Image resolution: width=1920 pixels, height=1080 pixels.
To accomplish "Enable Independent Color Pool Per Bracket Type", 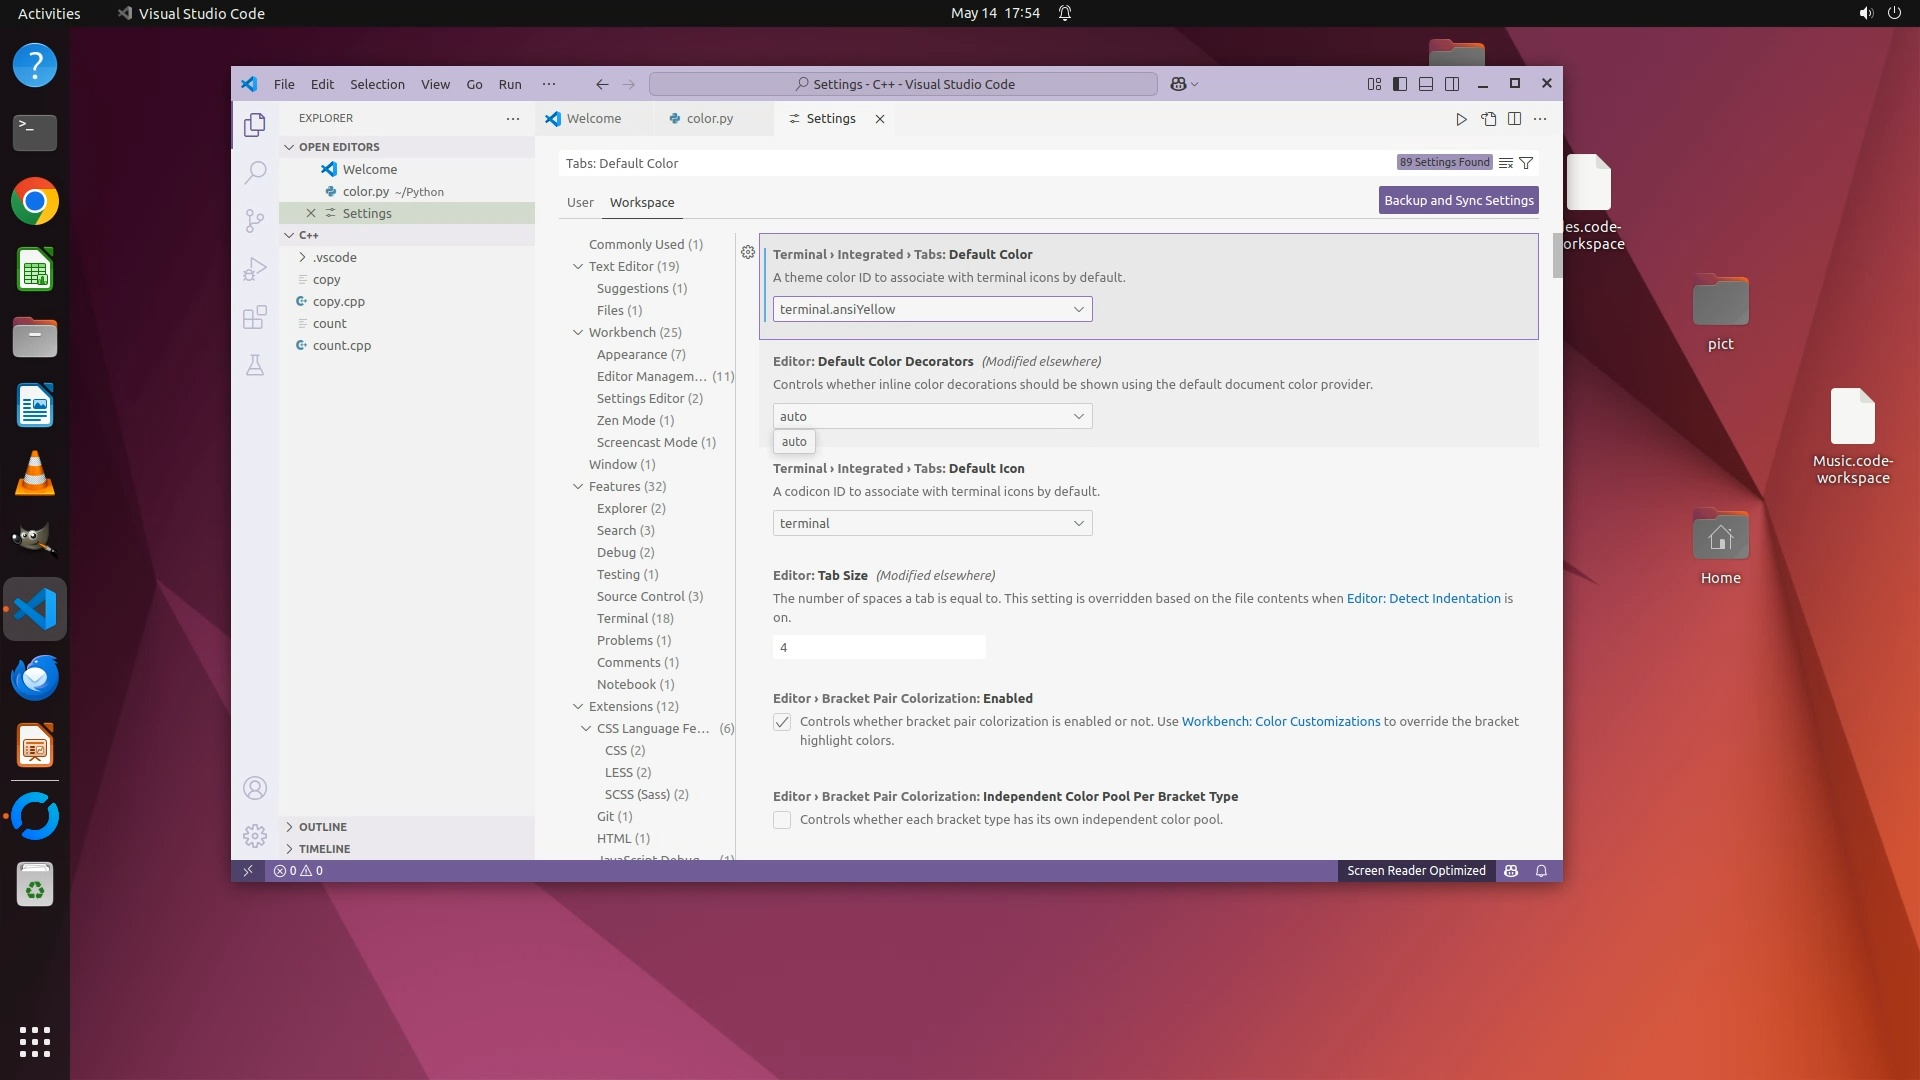I will coord(782,820).
